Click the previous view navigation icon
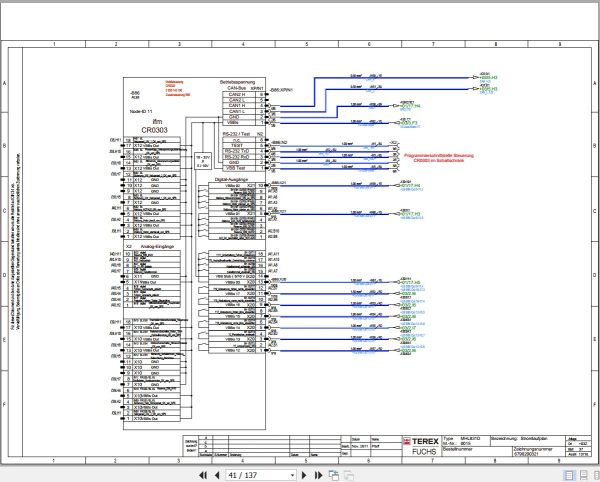 [334, 475]
